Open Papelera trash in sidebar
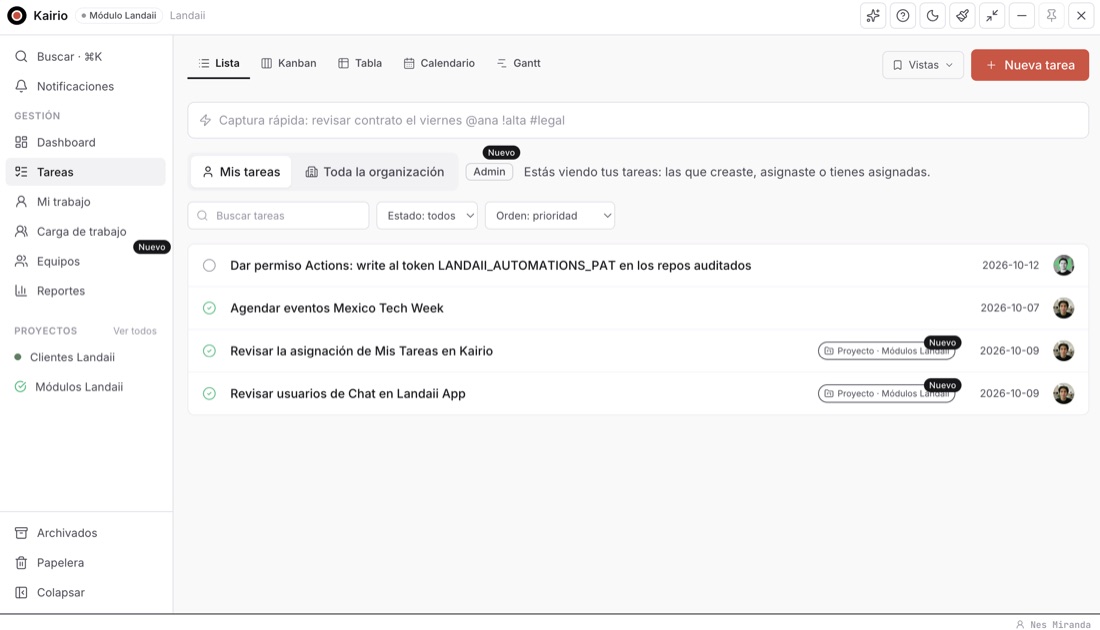The height and width of the screenshot is (630, 1100). (86, 563)
